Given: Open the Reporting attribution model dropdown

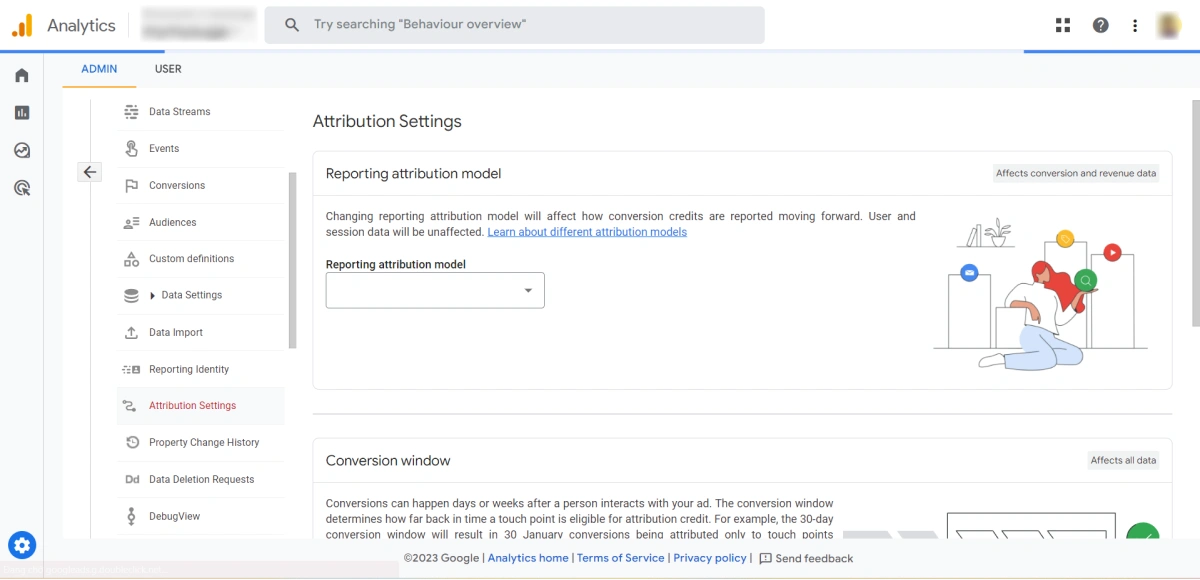Looking at the screenshot, I should [434, 290].
